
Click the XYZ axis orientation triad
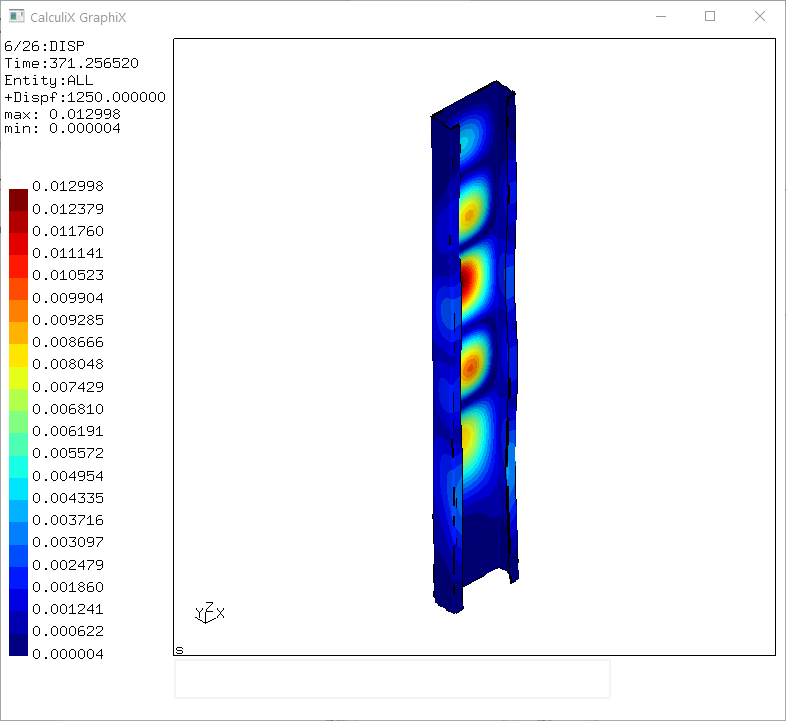[x=210, y=613]
